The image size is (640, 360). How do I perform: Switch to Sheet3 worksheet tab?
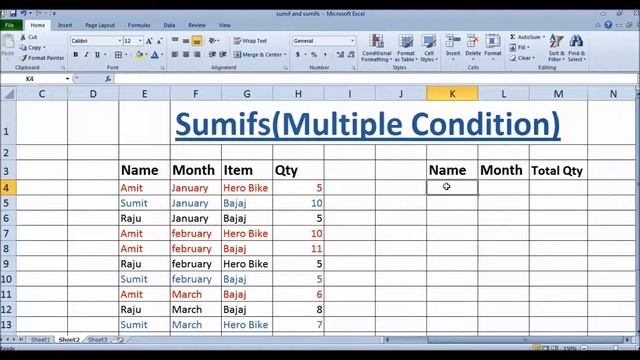98,340
